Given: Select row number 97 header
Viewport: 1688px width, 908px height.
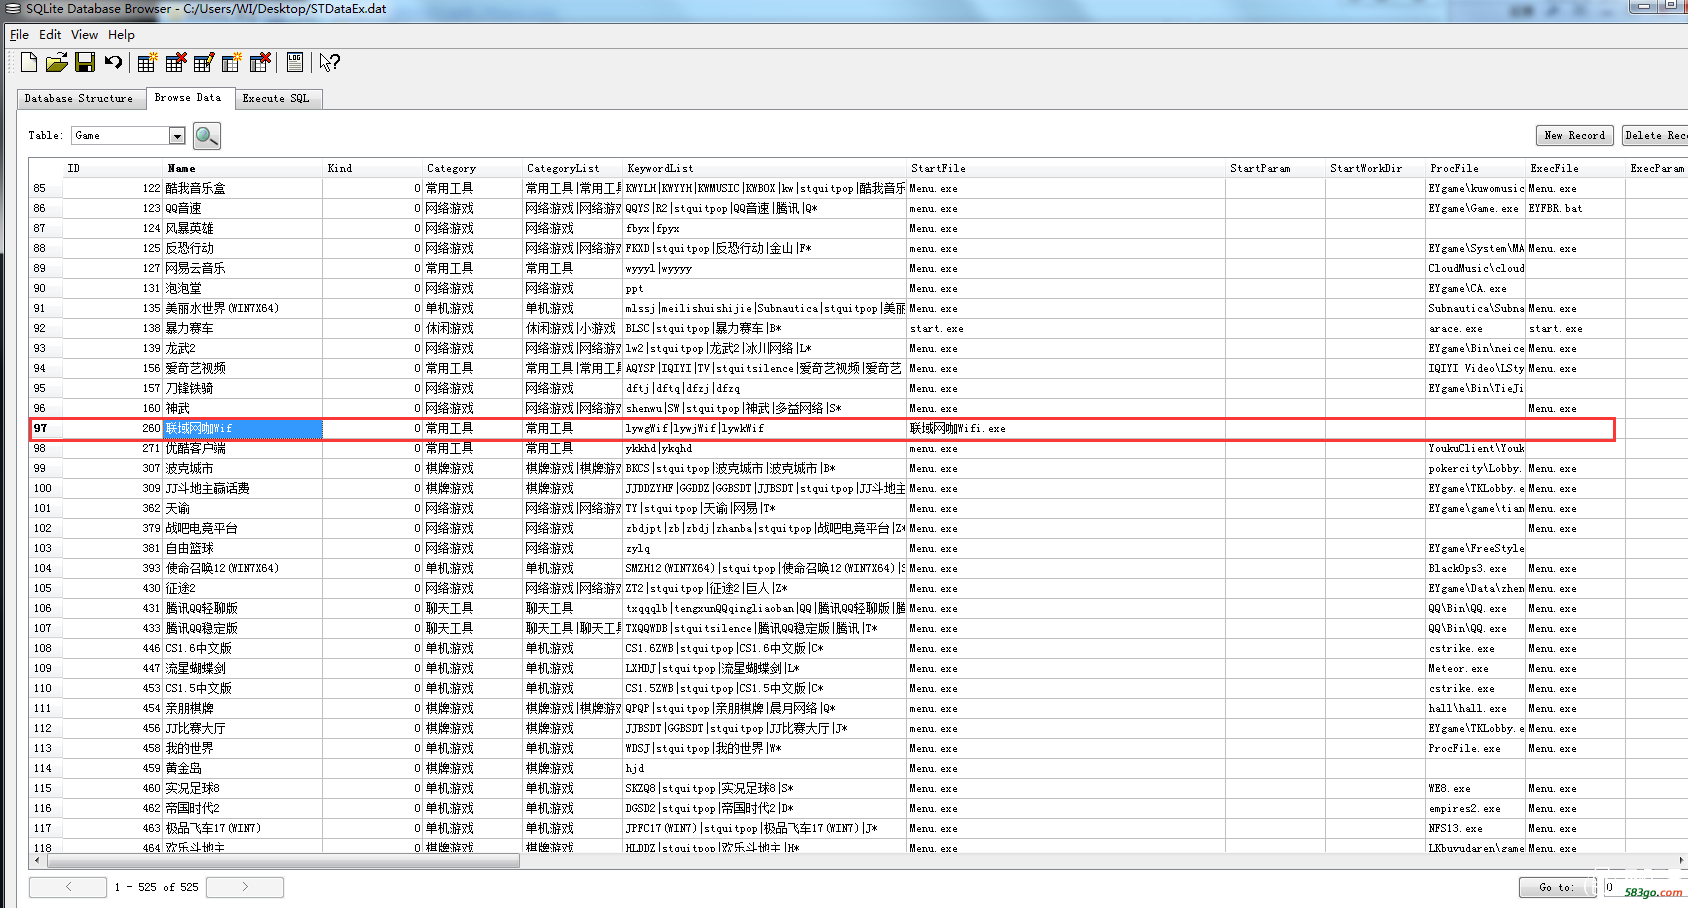Looking at the screenshot, I should [x=45, y=428].
